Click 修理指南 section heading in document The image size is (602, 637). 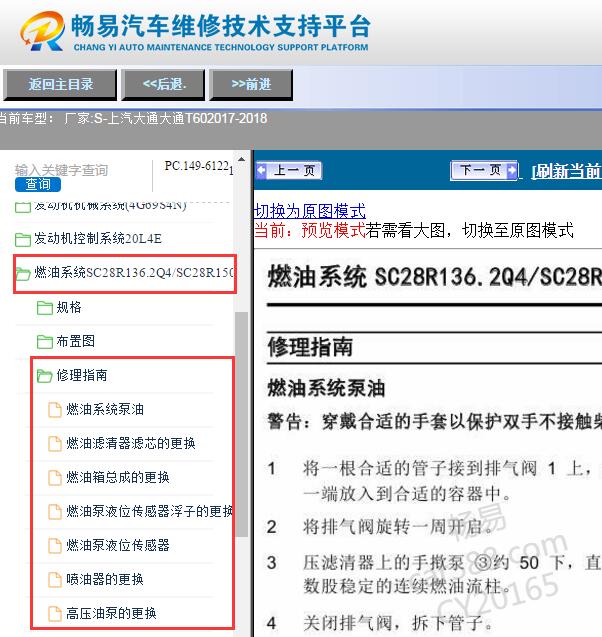[310, 347]
